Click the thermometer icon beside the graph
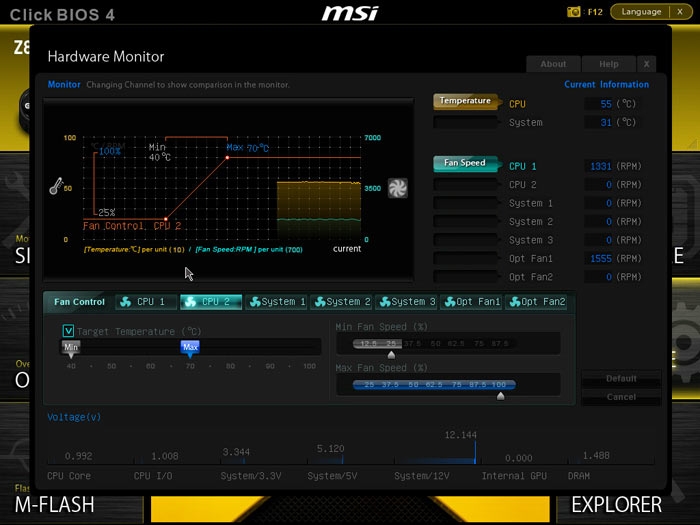700x525 pixels. coord(56,186)
